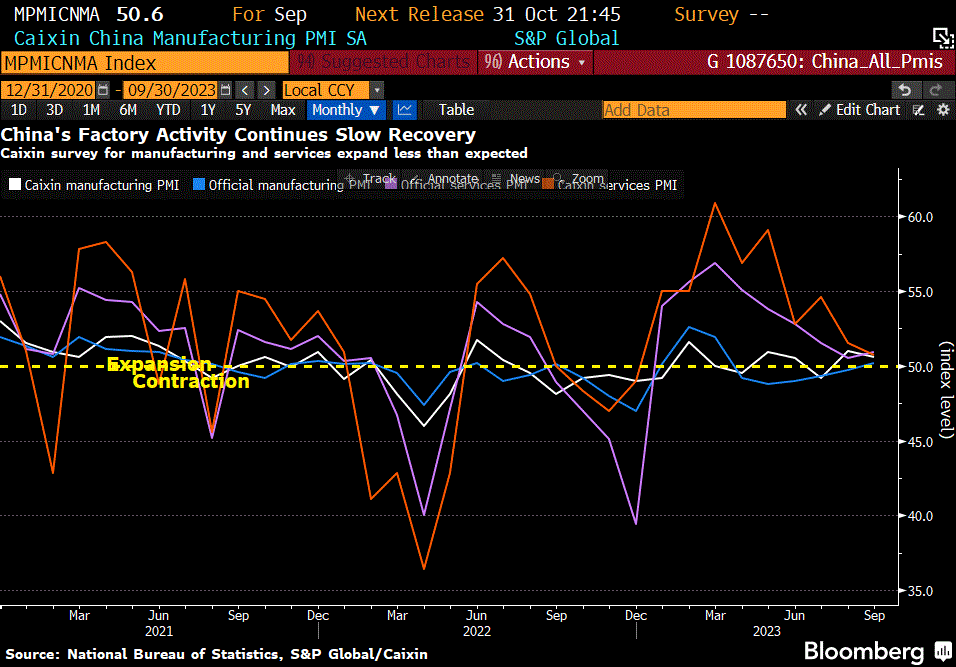This screenshot has height=667, width=956.
Task: Switch to Table view
Action: [x=457, y=110]
